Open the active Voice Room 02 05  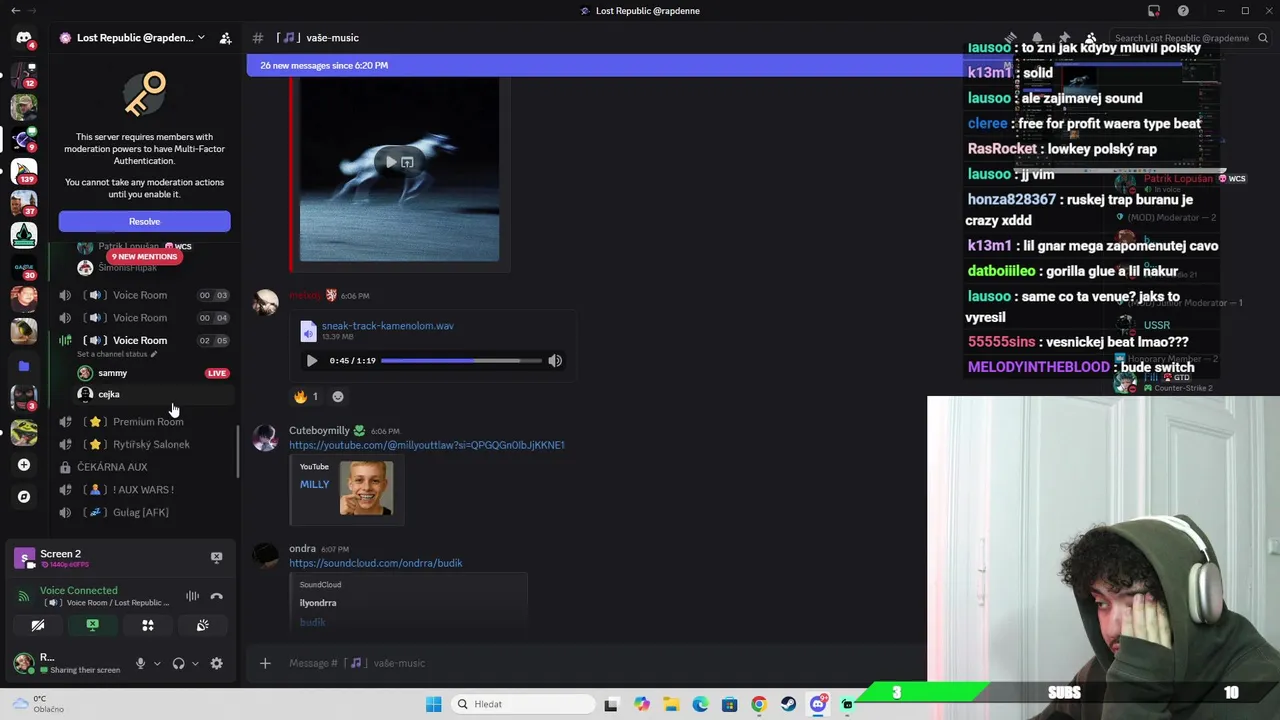pyautogui.click(x=143, y=340)
